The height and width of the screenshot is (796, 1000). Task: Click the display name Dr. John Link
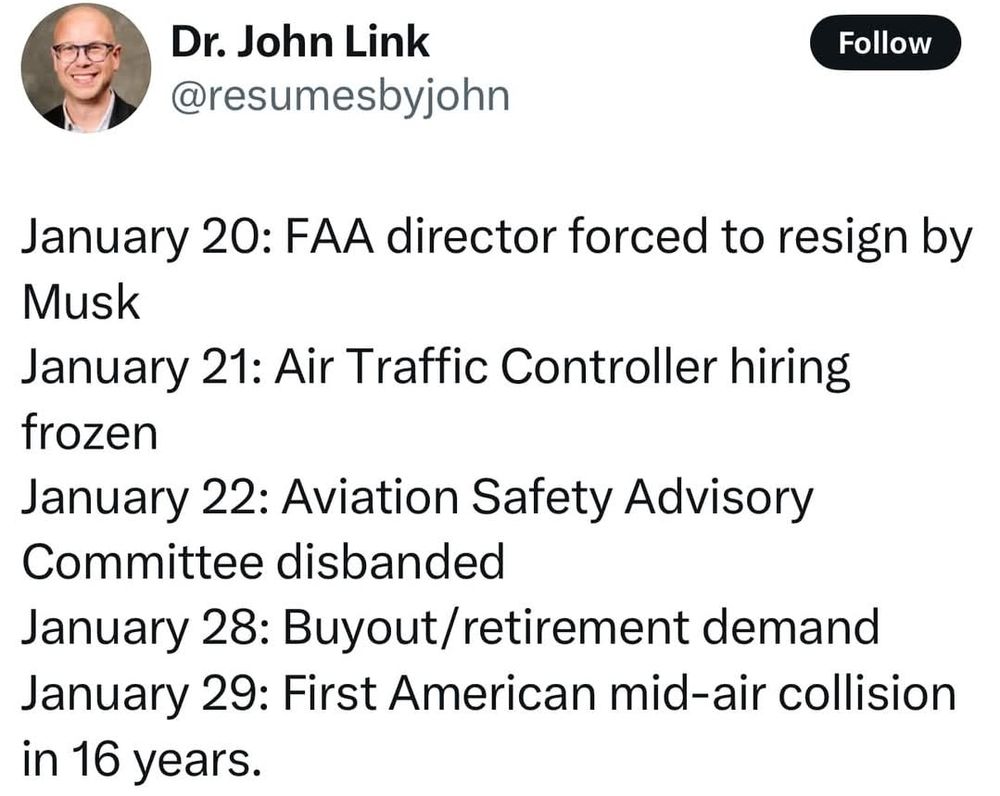(x=300, y=42)
